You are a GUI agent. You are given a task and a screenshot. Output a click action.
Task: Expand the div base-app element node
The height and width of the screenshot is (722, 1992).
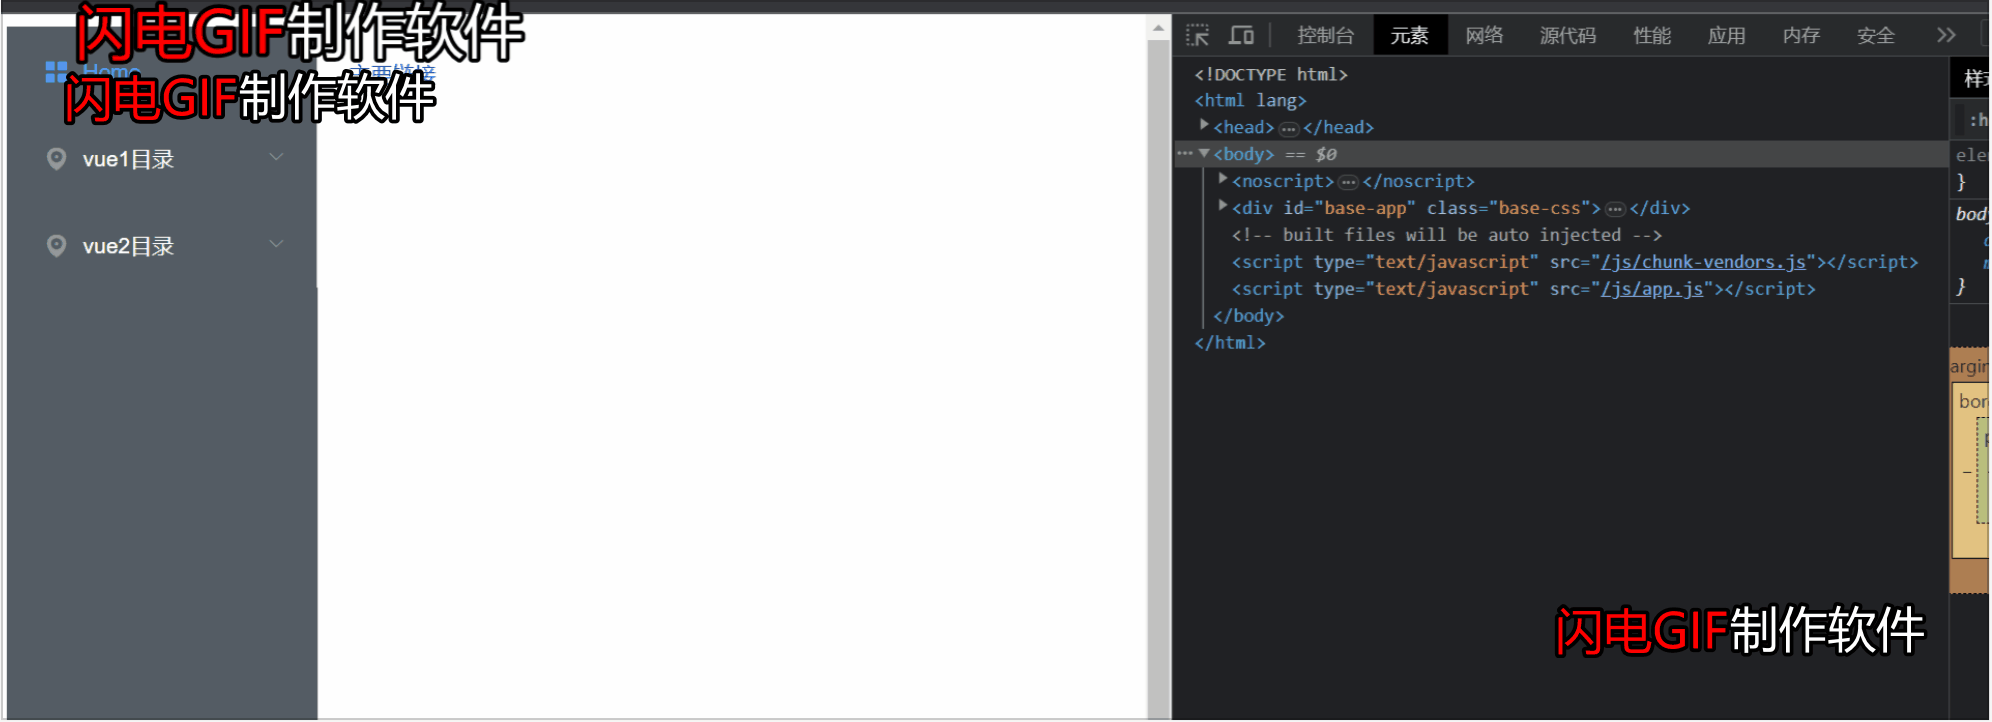tap(1222, 206)
